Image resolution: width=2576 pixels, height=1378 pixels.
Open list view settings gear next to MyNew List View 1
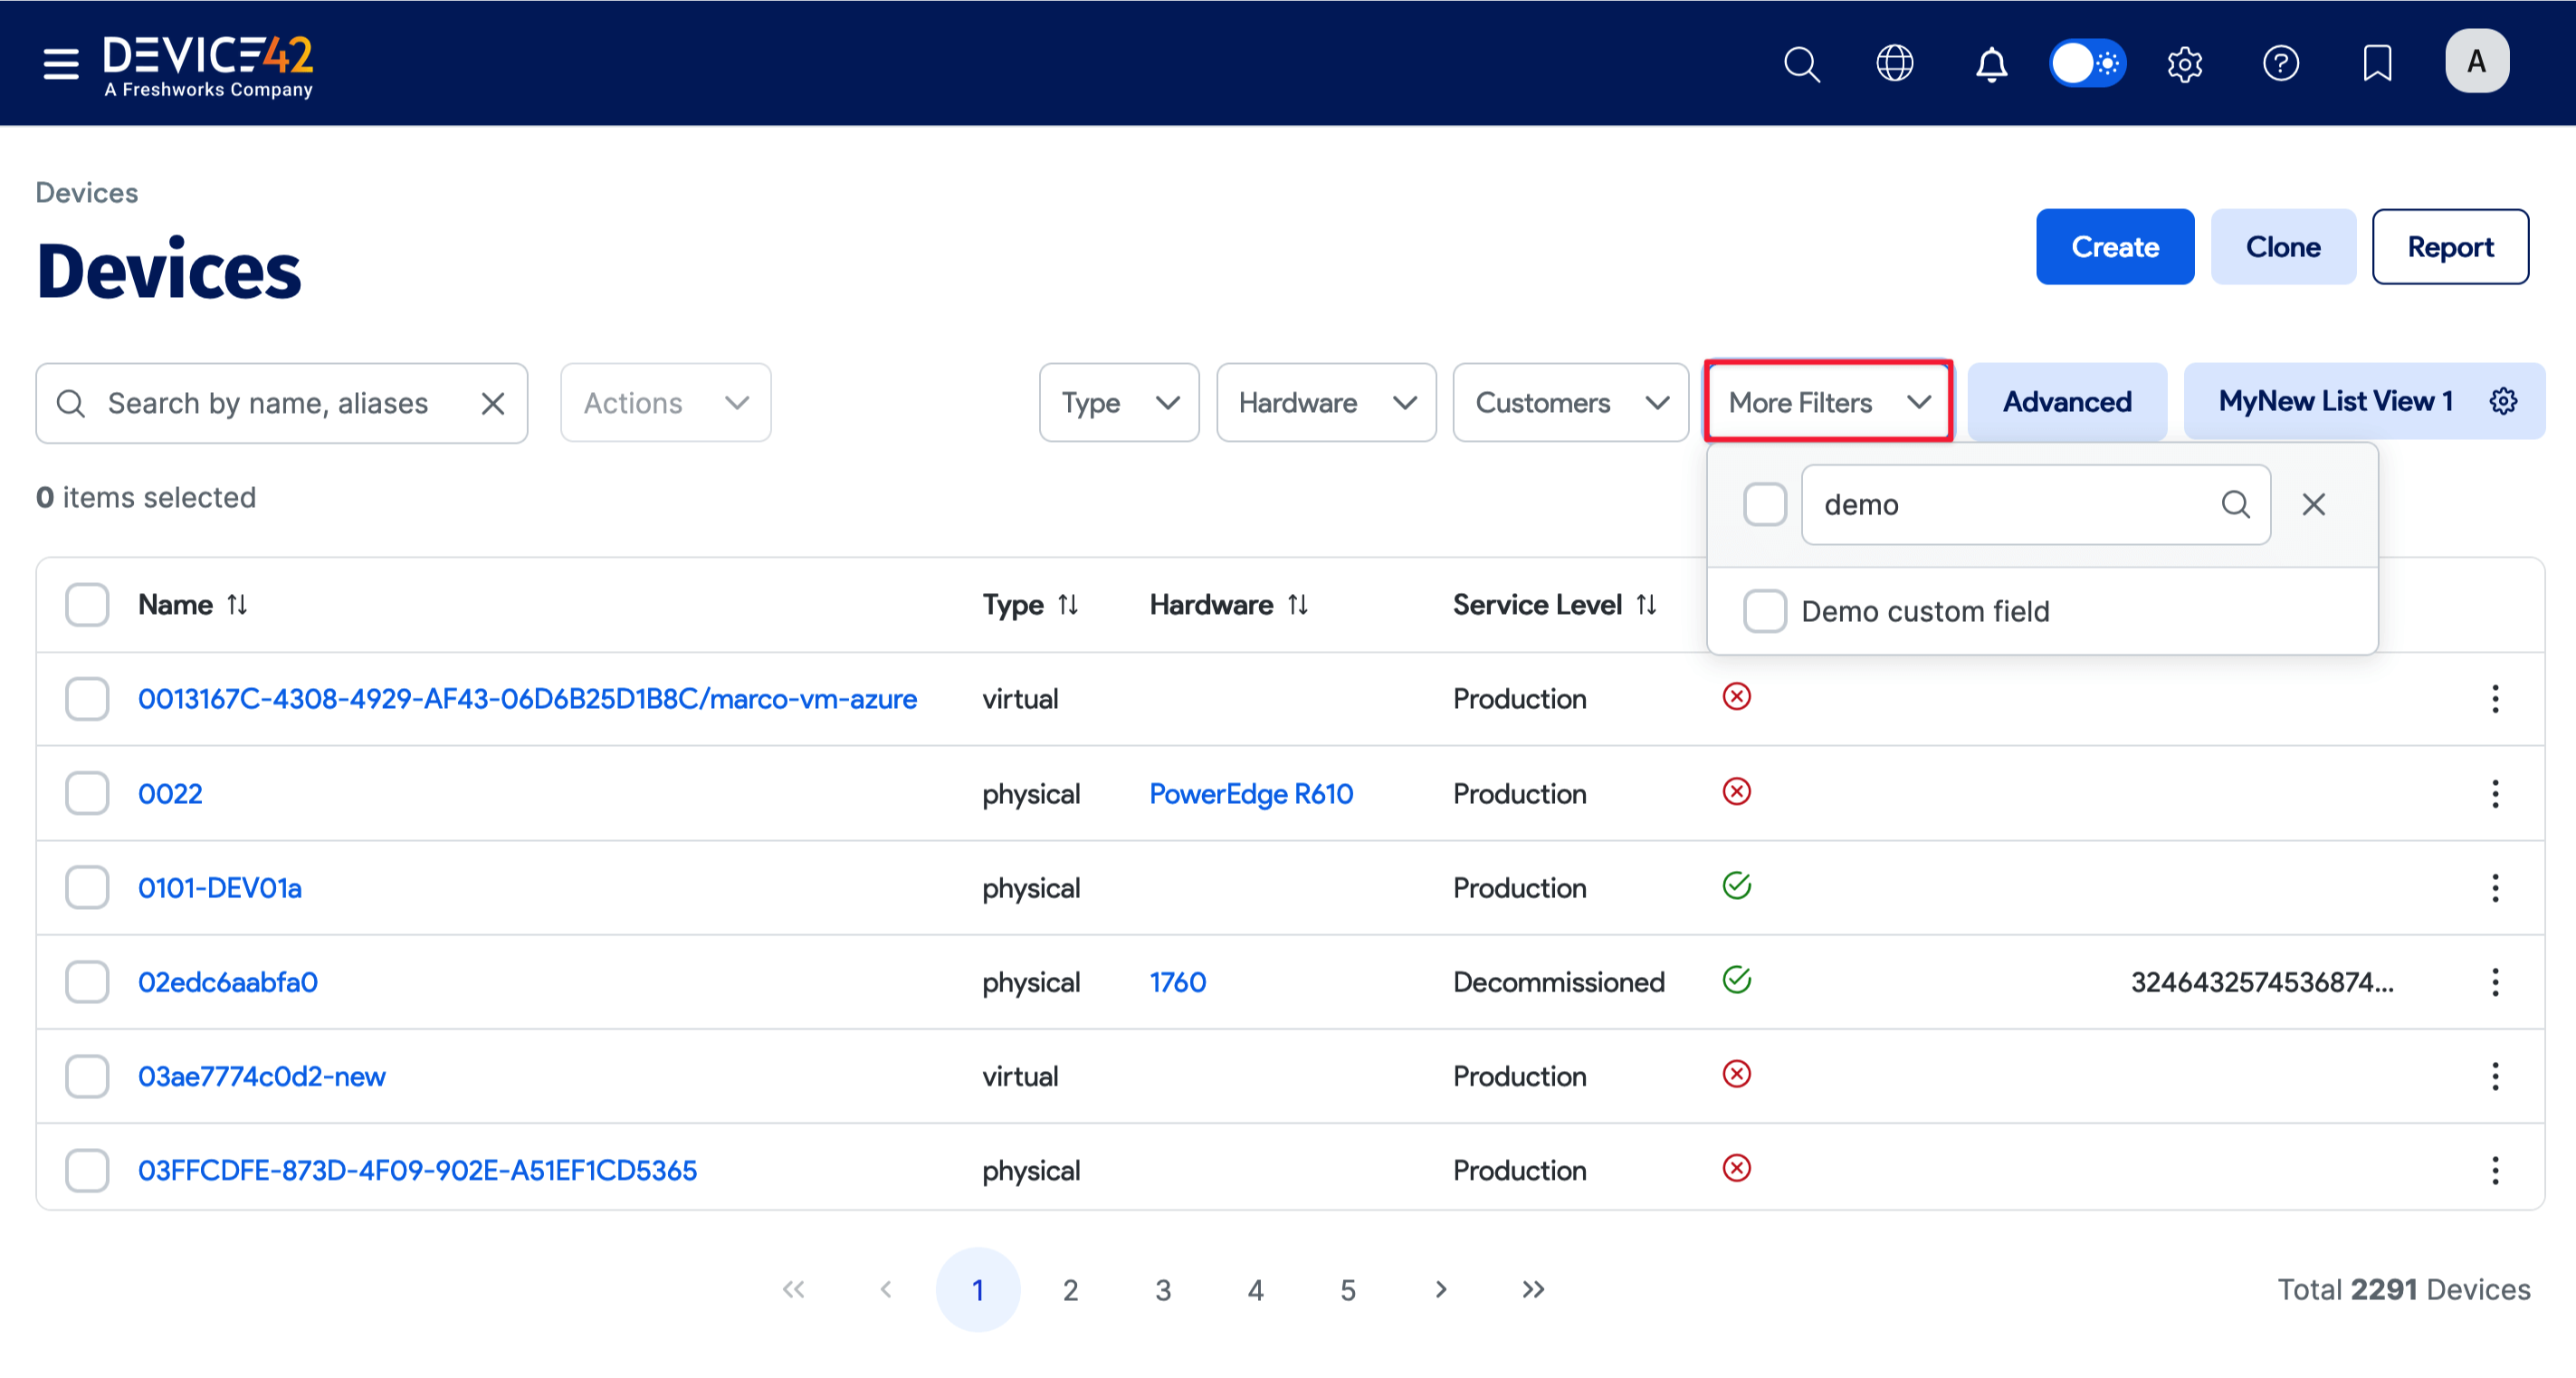[2503, 401]
